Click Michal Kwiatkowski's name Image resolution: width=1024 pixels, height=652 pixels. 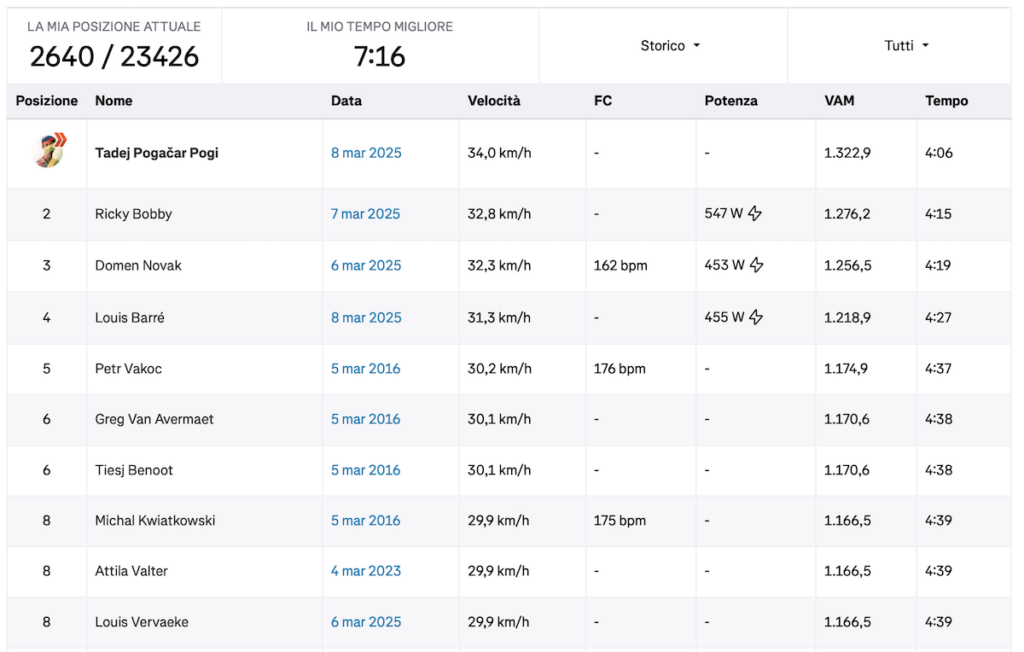coord(155,520)
